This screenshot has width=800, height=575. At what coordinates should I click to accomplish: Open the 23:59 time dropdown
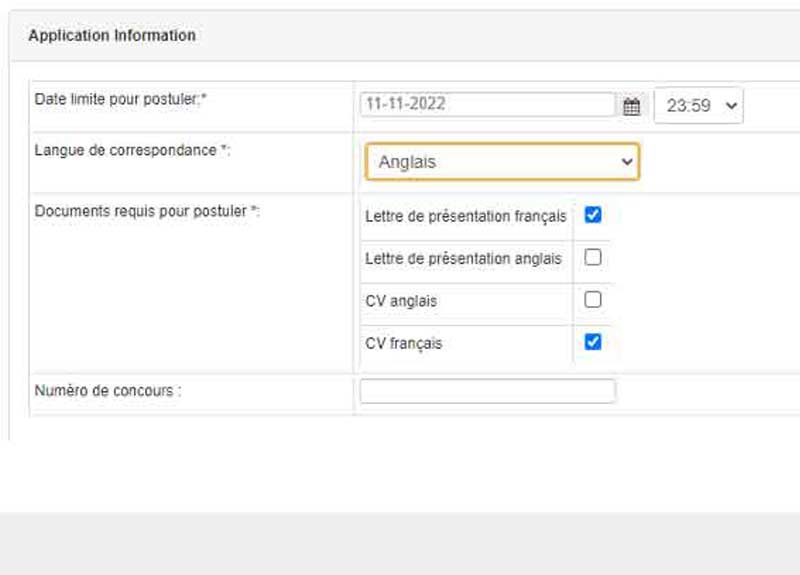click(698, 106)
